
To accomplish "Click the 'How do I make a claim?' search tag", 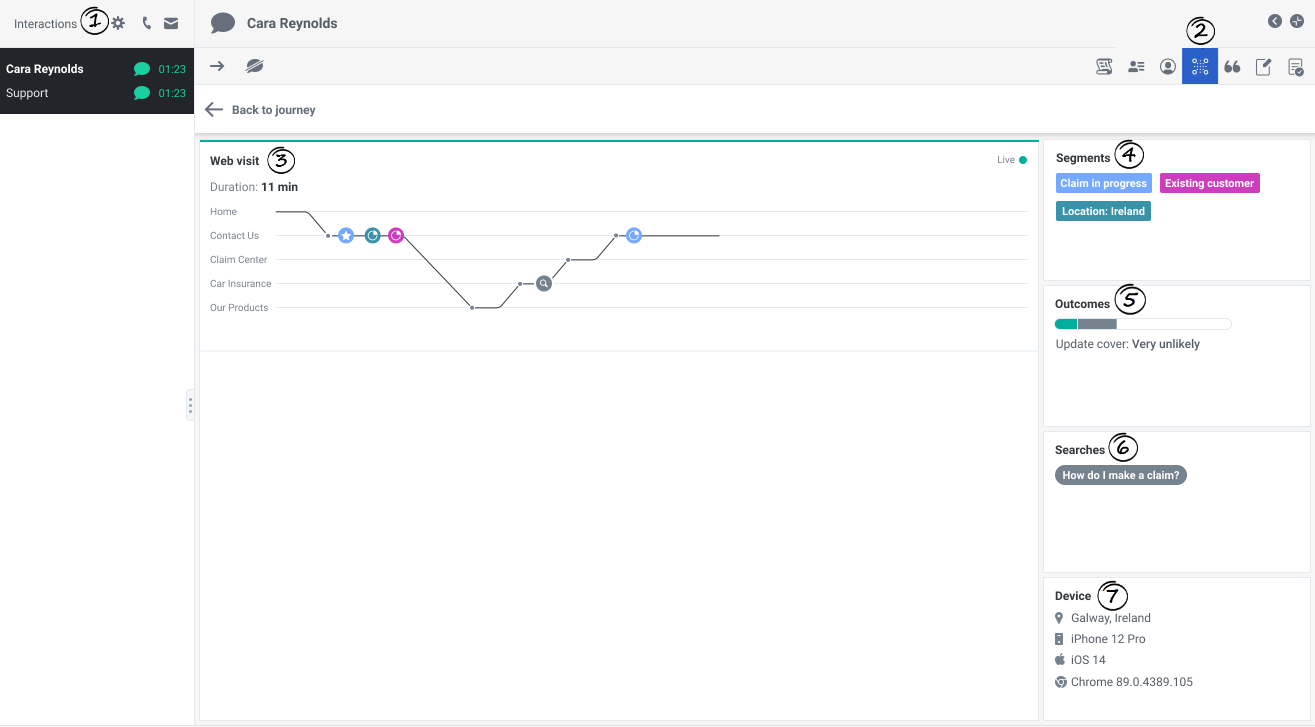I will pos(1121,475).
